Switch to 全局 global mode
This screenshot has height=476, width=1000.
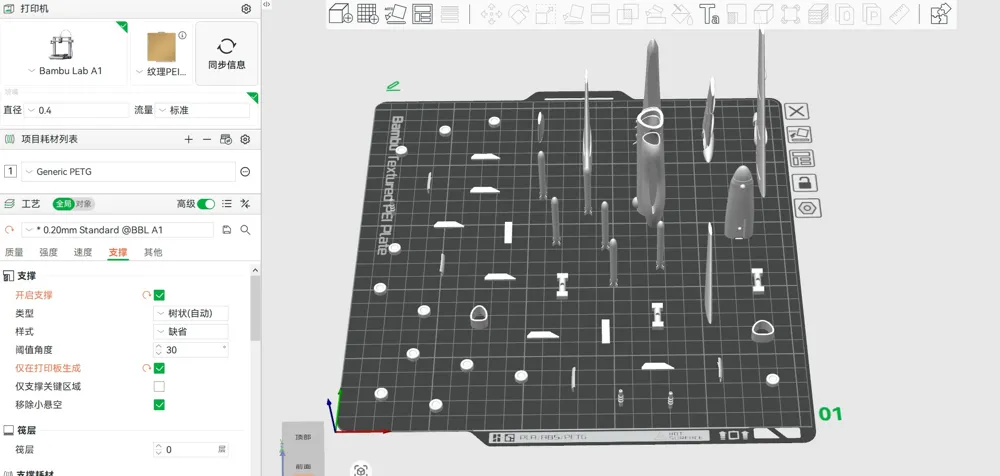(64, 204)
